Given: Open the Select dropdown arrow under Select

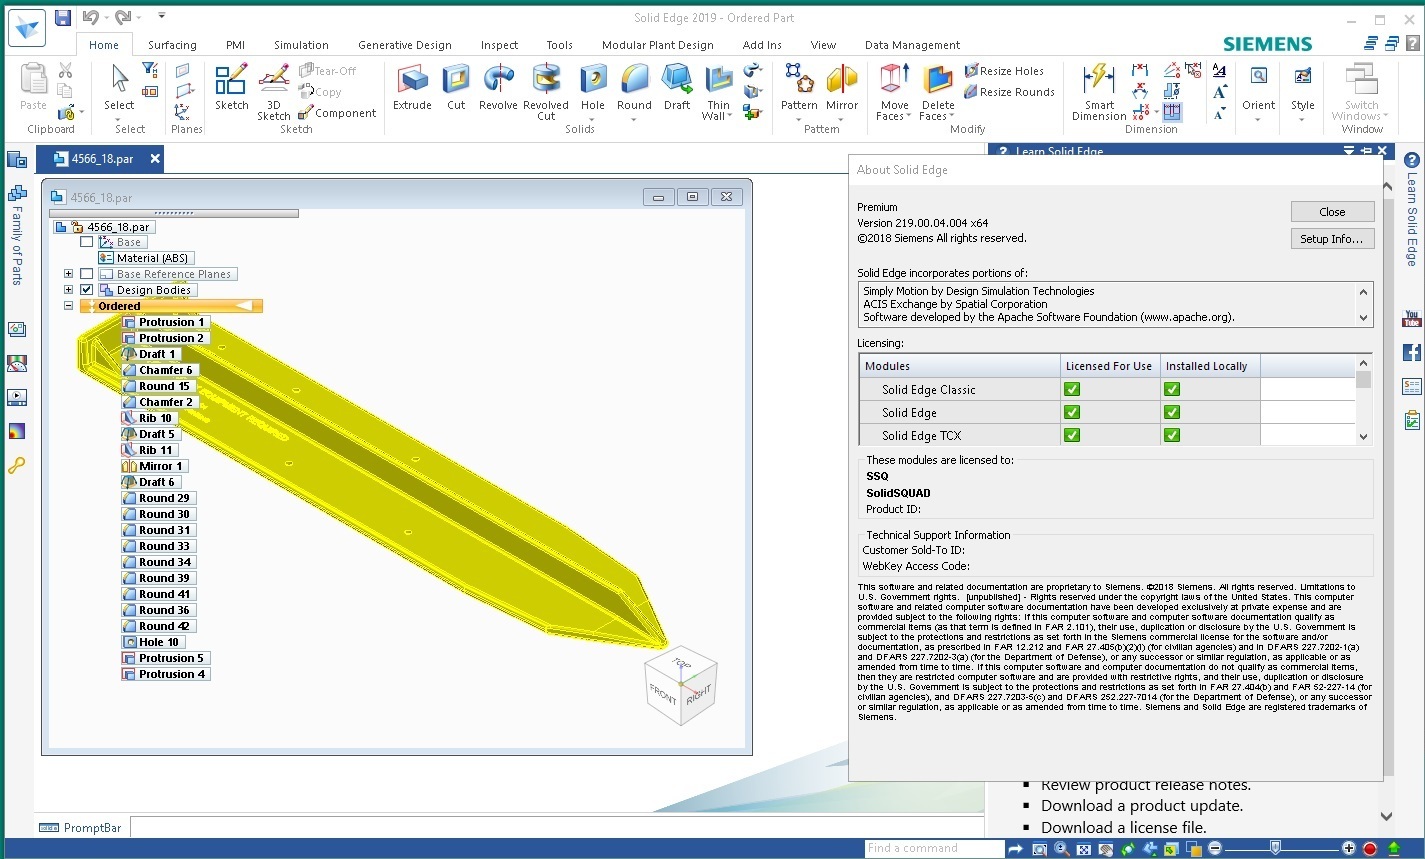Looking at the screenshot, I should click(x=119, y=119).
